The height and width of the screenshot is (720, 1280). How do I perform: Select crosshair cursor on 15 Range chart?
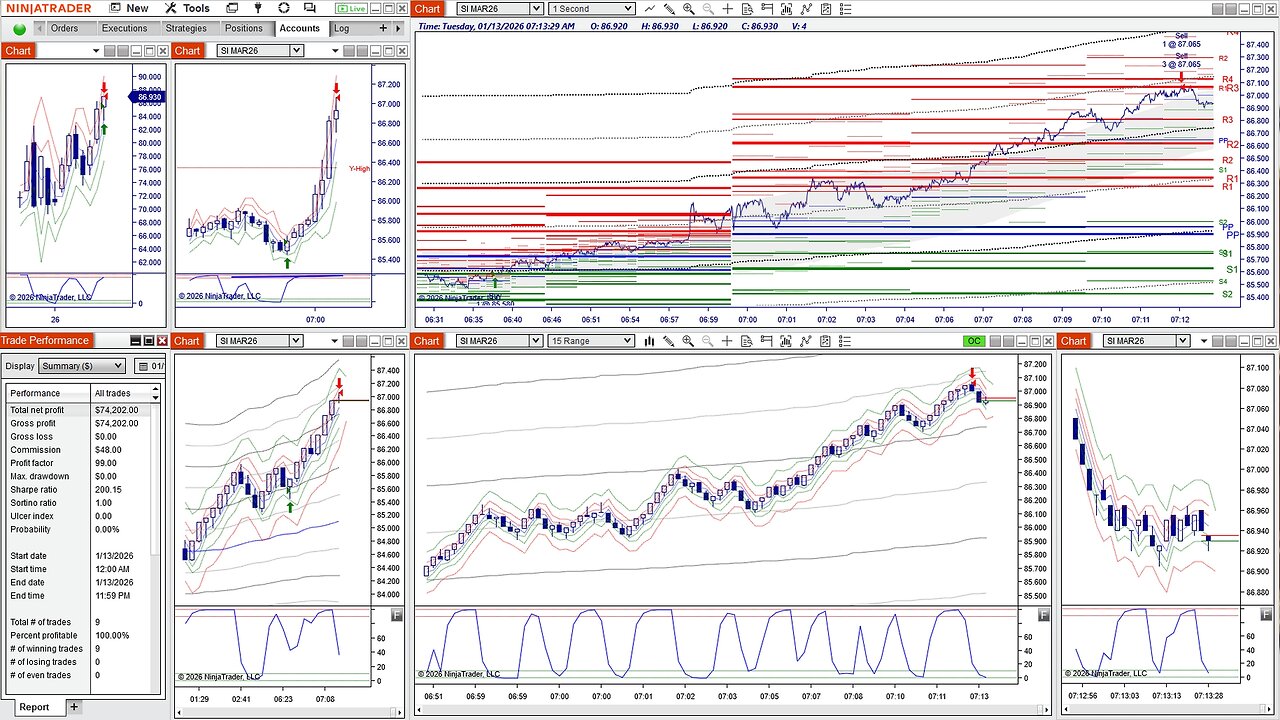(x=727, y=341)
